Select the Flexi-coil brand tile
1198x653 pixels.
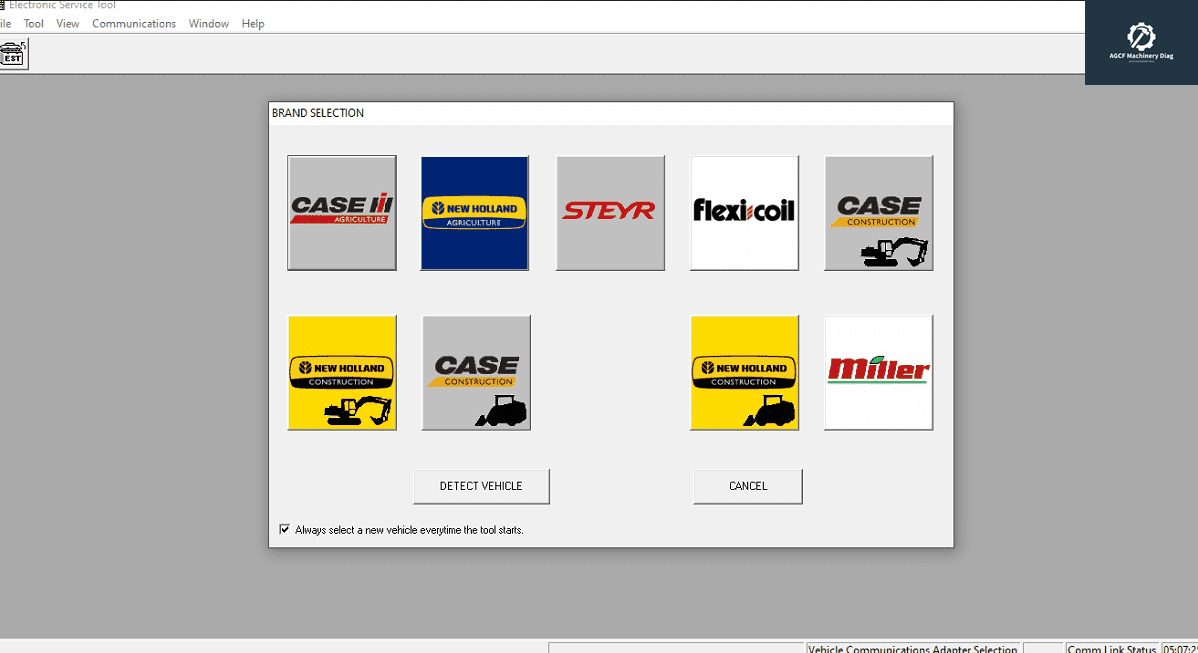point(744,212)
